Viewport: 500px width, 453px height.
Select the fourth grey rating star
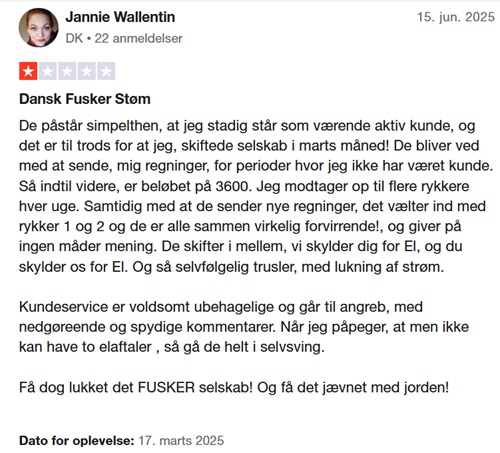pyautogui.click(x=87, y=71)
